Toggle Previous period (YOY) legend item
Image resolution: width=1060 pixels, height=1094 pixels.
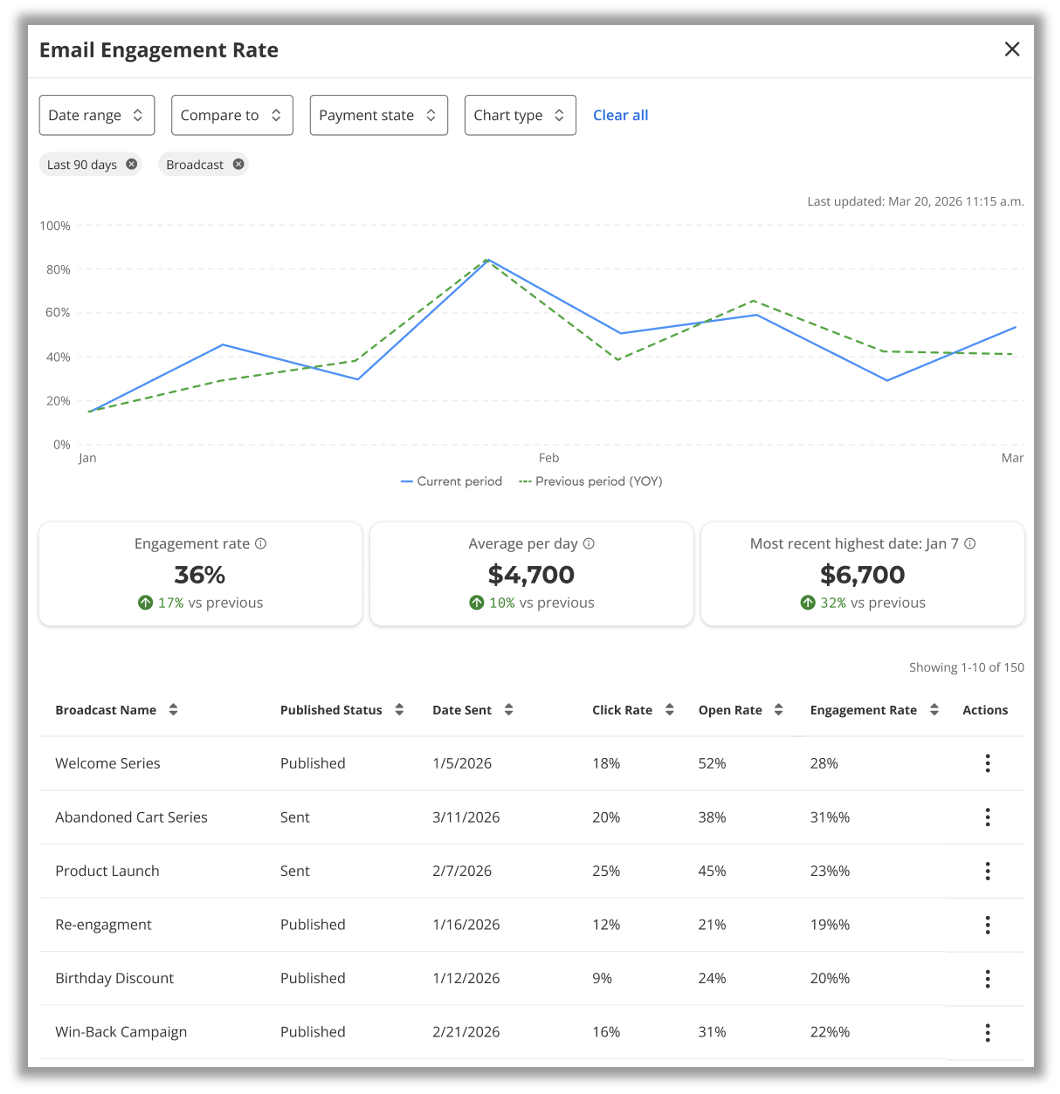coord(590,482)
